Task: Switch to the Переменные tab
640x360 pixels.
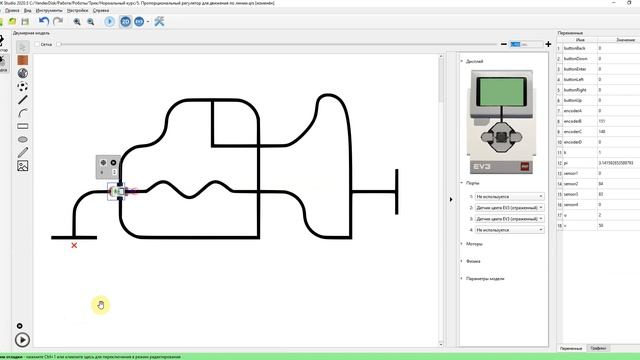Action: tap(571, 348)
